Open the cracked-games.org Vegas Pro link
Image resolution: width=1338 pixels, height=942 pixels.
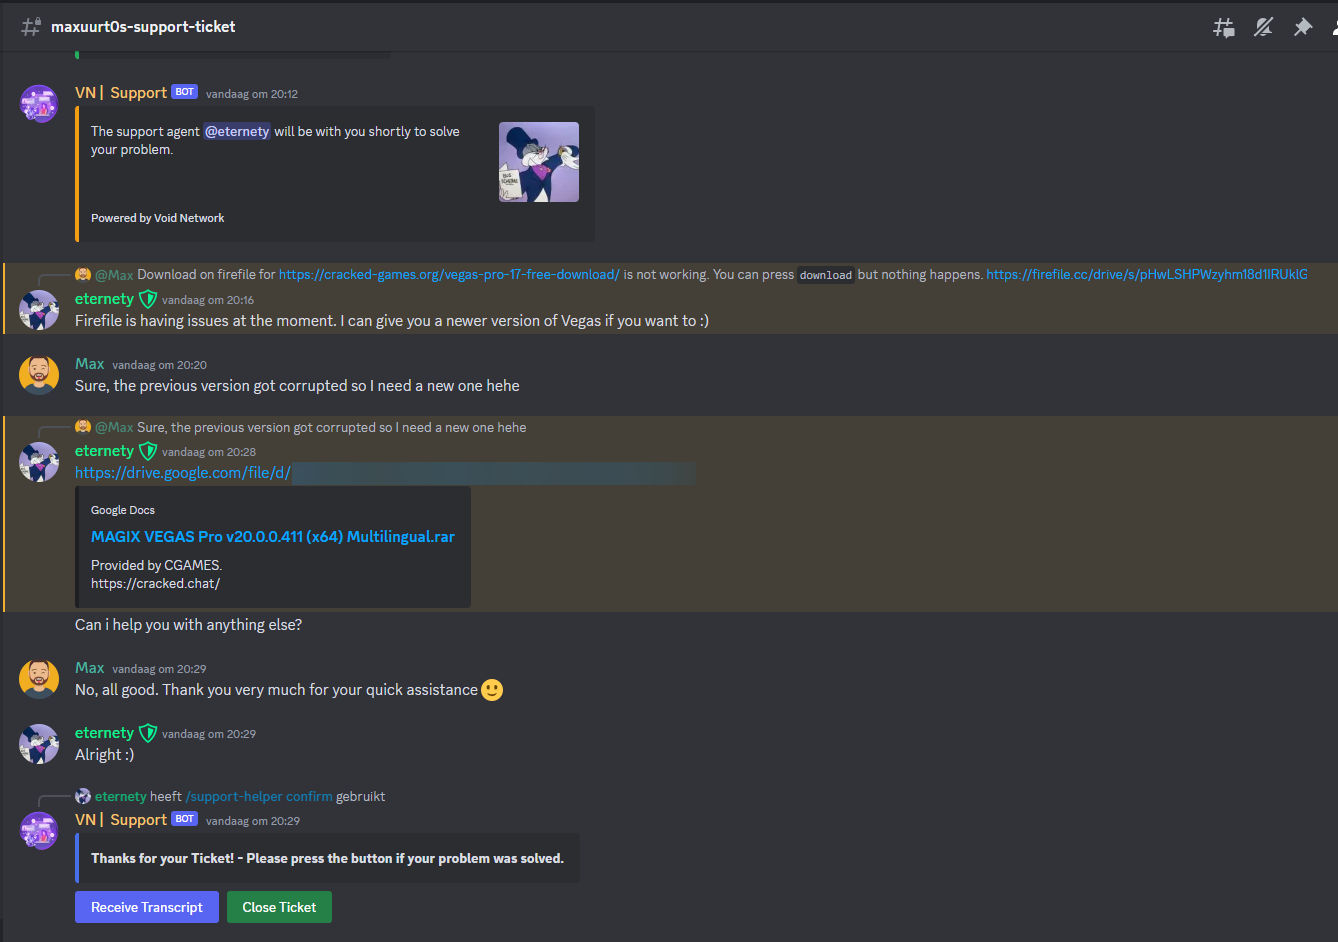[x=449, y=274]
